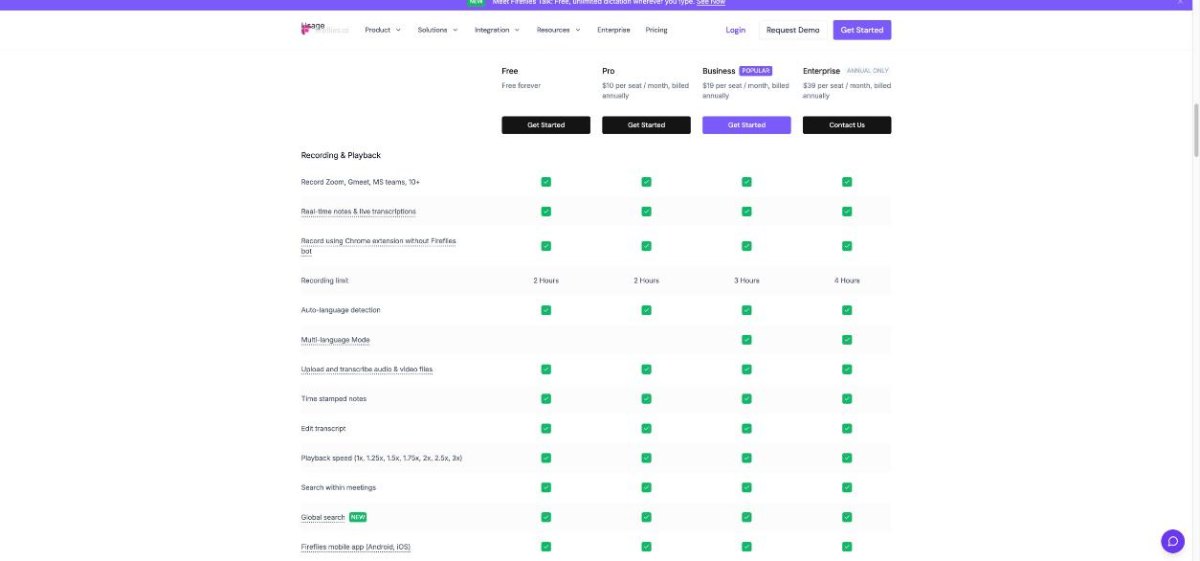Click Enterprise checkmark for Playback speed row
The height and width of the screenshot is (561, 1200).
(847, 458)
